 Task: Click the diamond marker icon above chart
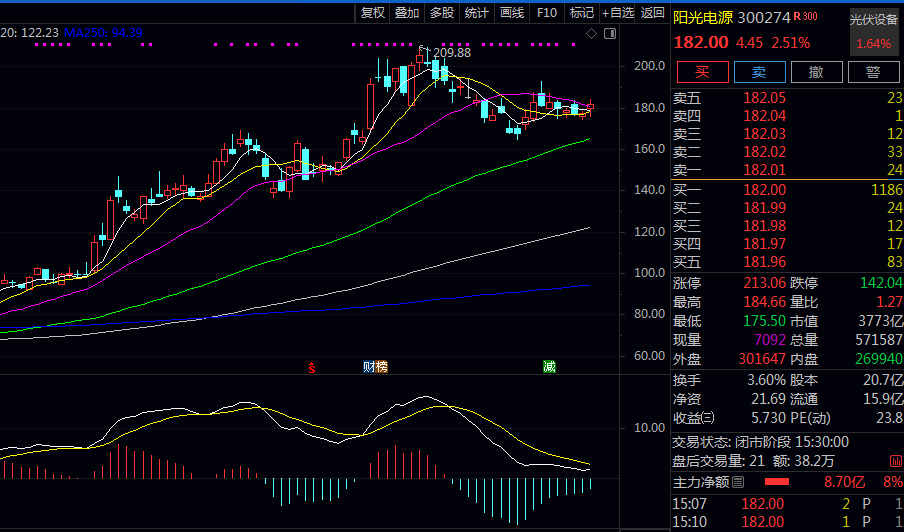[591, 34]
